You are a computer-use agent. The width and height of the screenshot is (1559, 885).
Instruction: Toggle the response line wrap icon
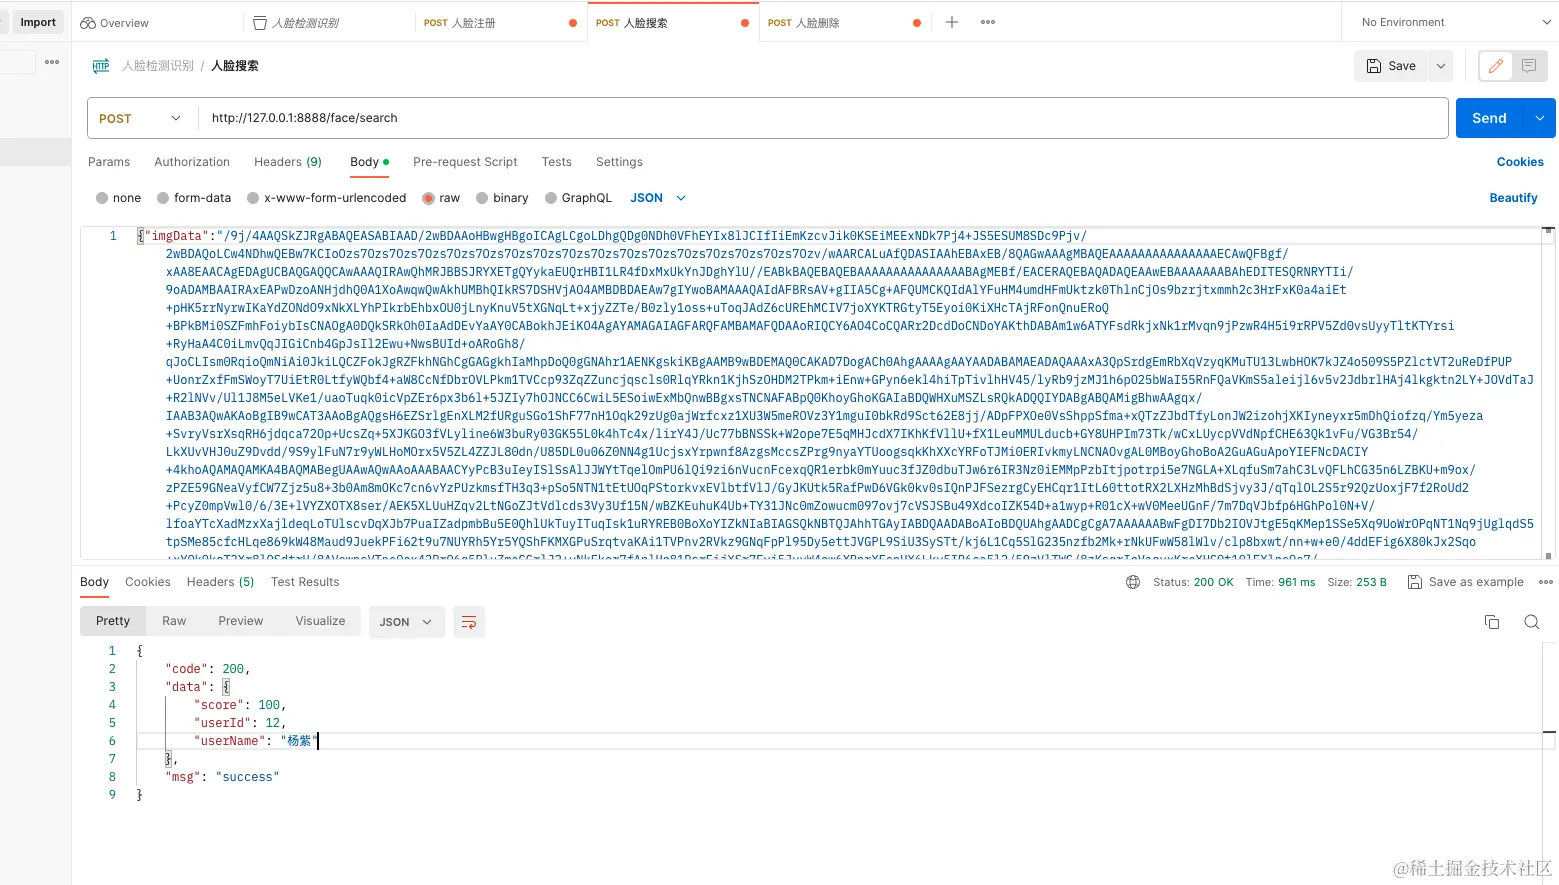pyautogui.click(x=469, y=622)
